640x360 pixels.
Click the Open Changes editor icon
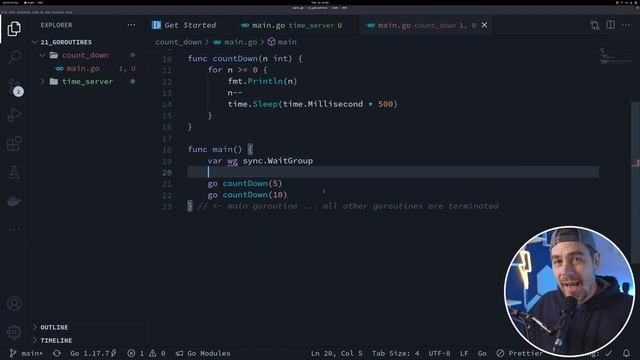click(x=595, y=25)
